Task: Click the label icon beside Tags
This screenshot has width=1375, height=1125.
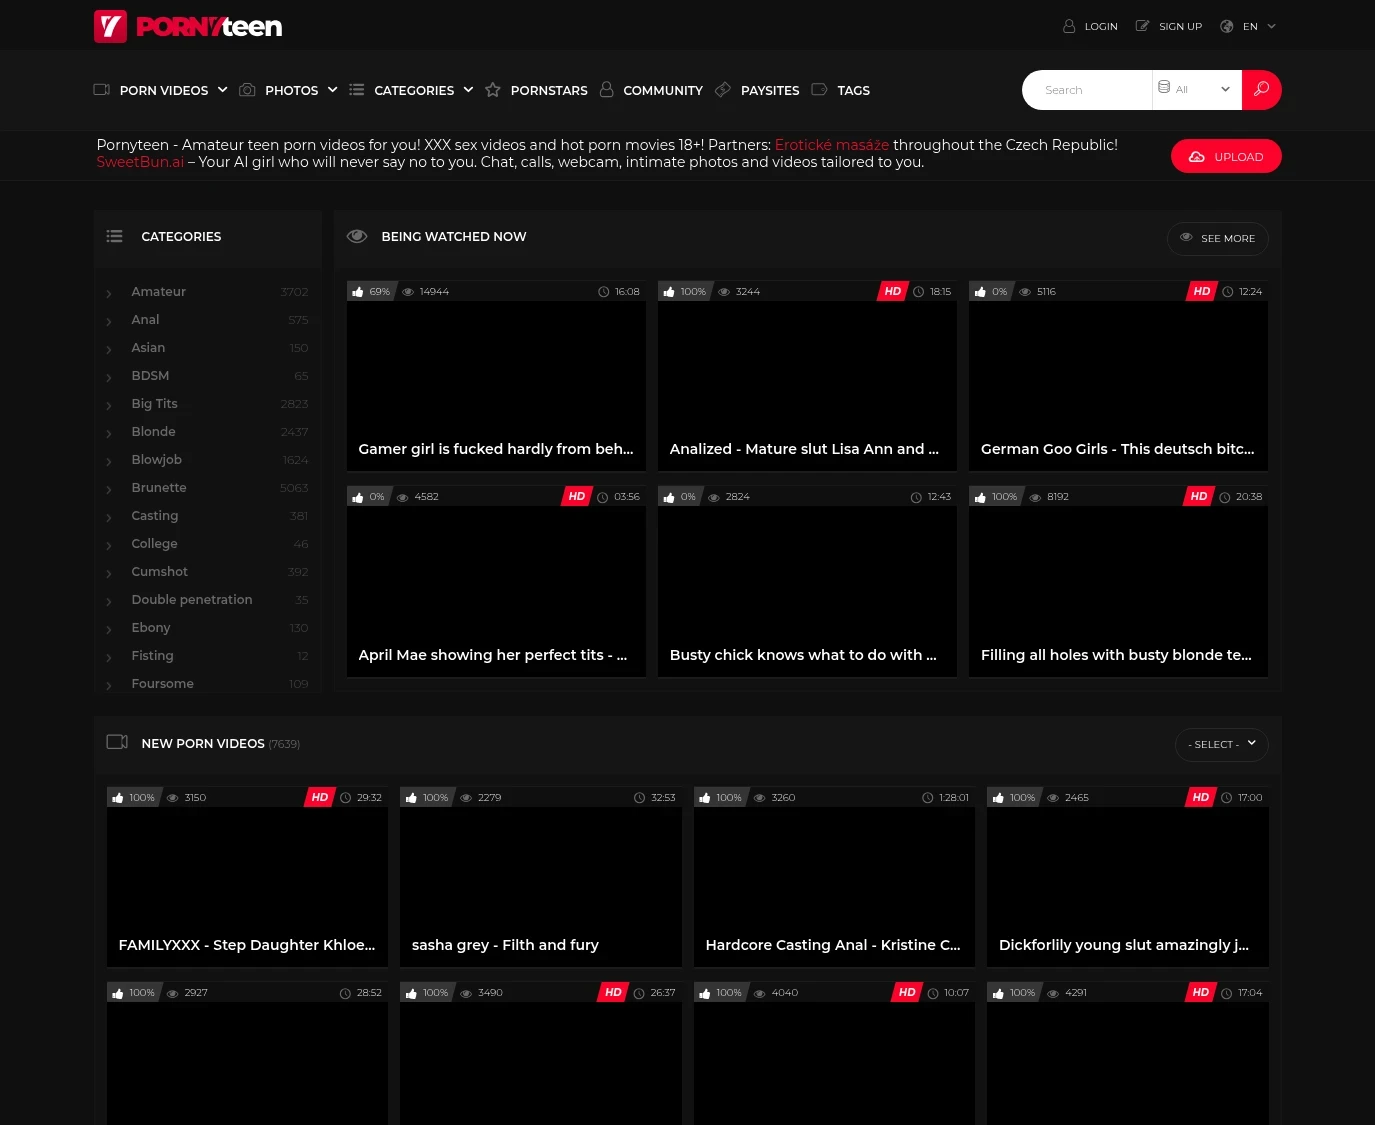Action: (x=819, y=90)
